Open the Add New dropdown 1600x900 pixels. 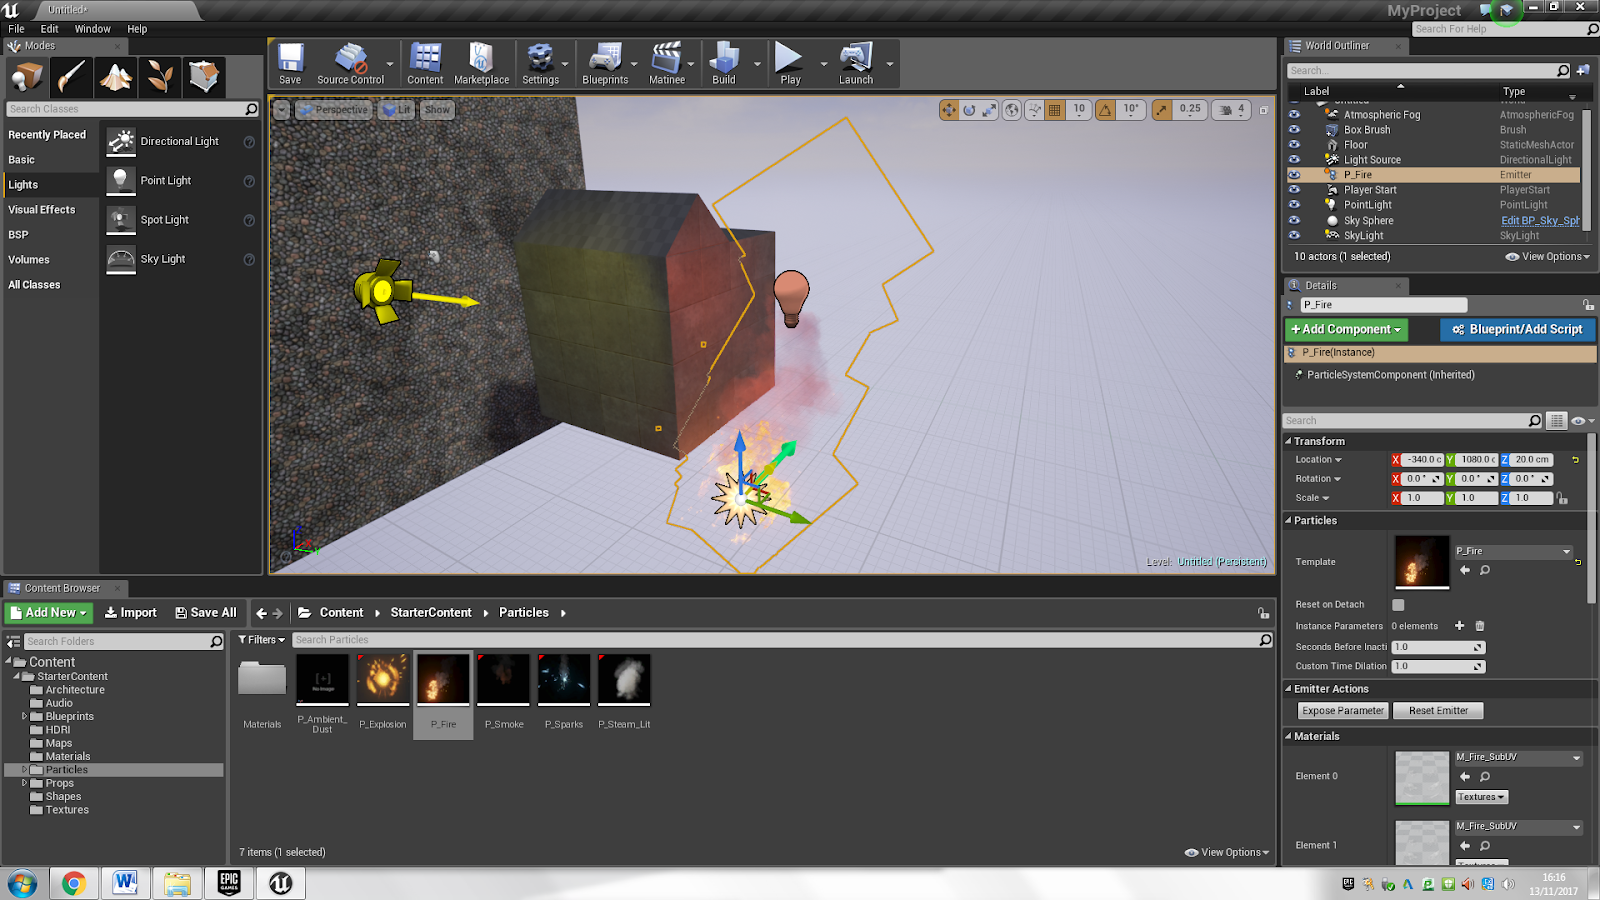click(48, 613)
